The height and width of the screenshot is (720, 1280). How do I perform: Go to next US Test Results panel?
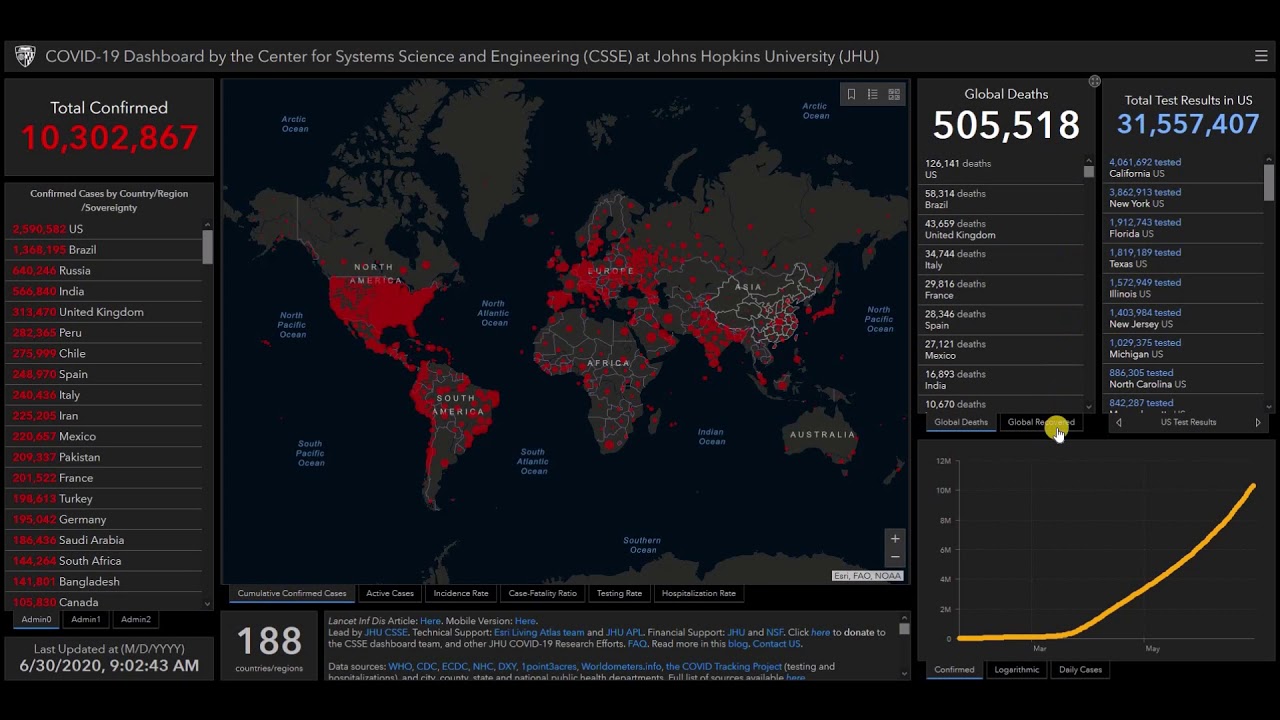tap(1258, 422)
